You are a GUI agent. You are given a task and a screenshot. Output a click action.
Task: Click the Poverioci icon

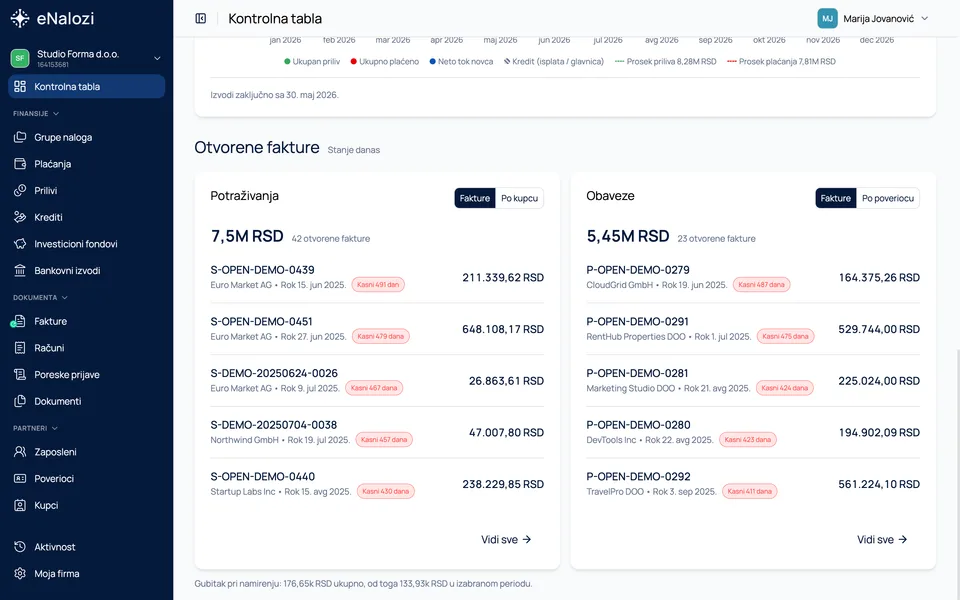coord(20,479)
